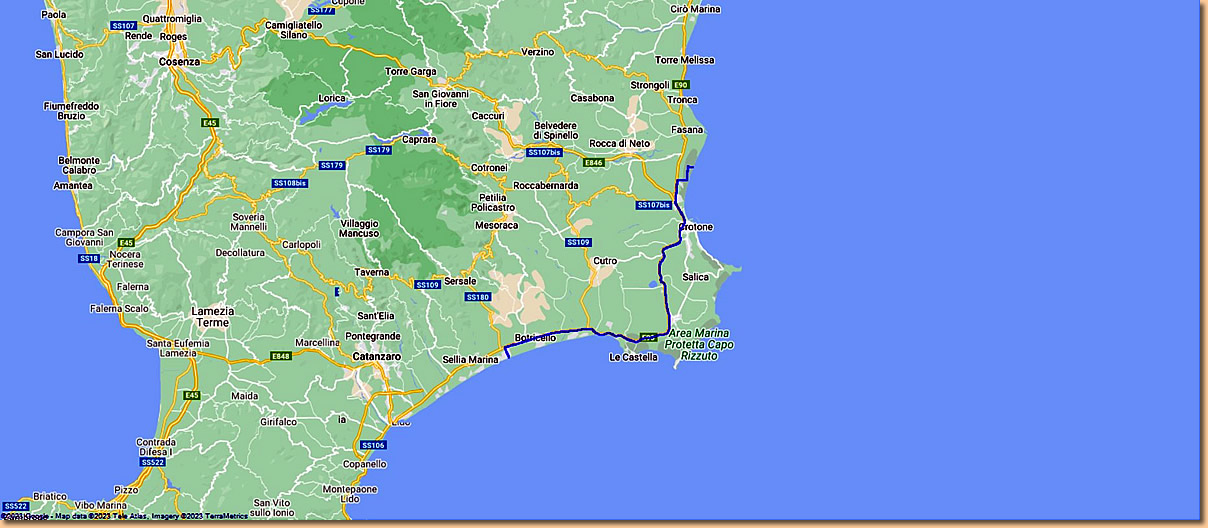Click the Villaggio Mancuso label

pyautogui.click(x=361, y=228)
